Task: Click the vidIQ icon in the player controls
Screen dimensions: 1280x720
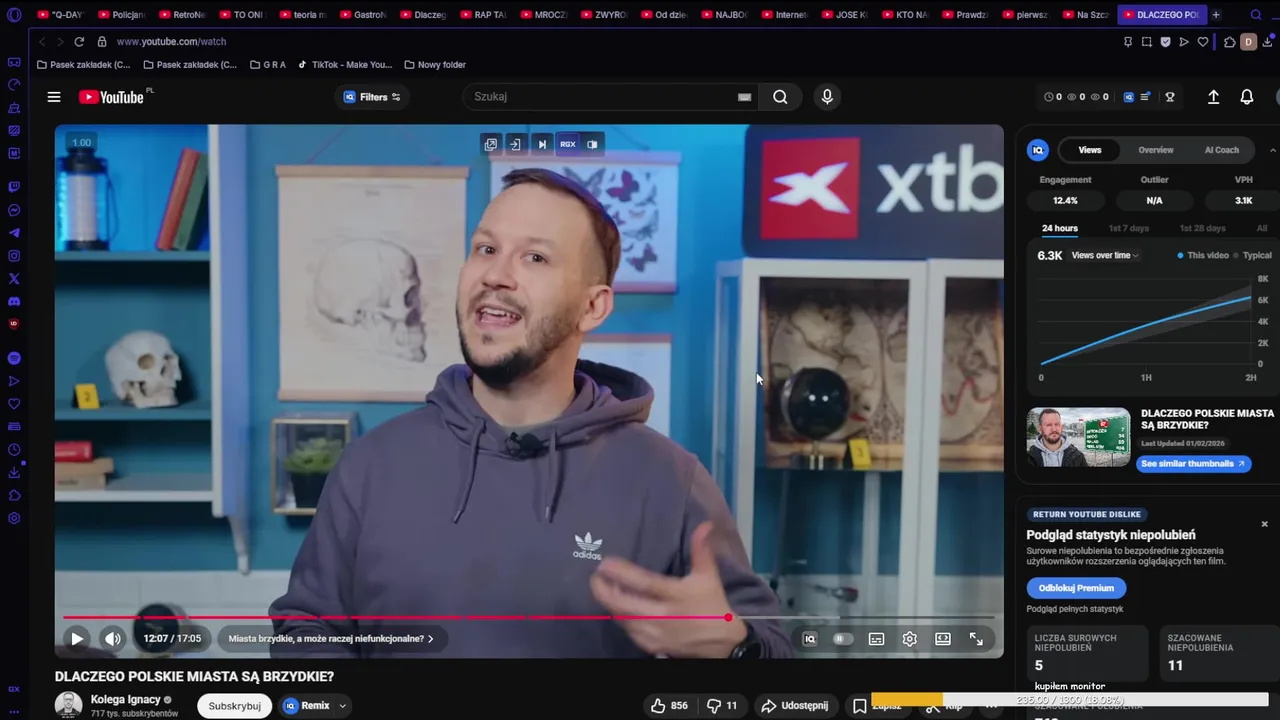Action: 810,639
